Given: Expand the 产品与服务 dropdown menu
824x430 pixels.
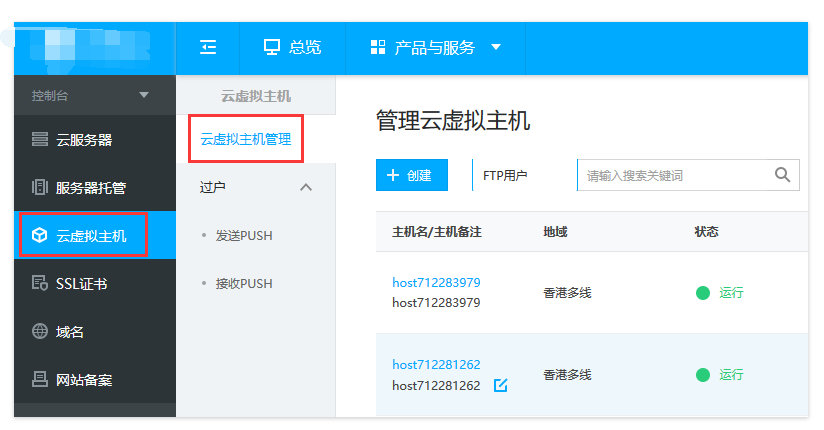Looking at the screenshot, I should (x=435, y=47).
